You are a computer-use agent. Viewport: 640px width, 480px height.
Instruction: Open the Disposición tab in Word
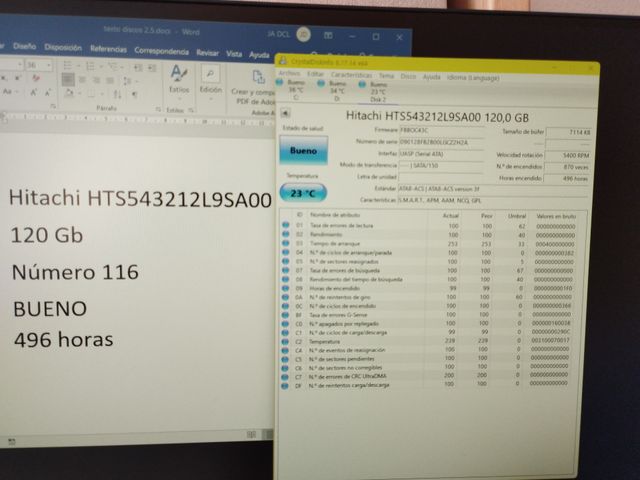tap(63, 47)
